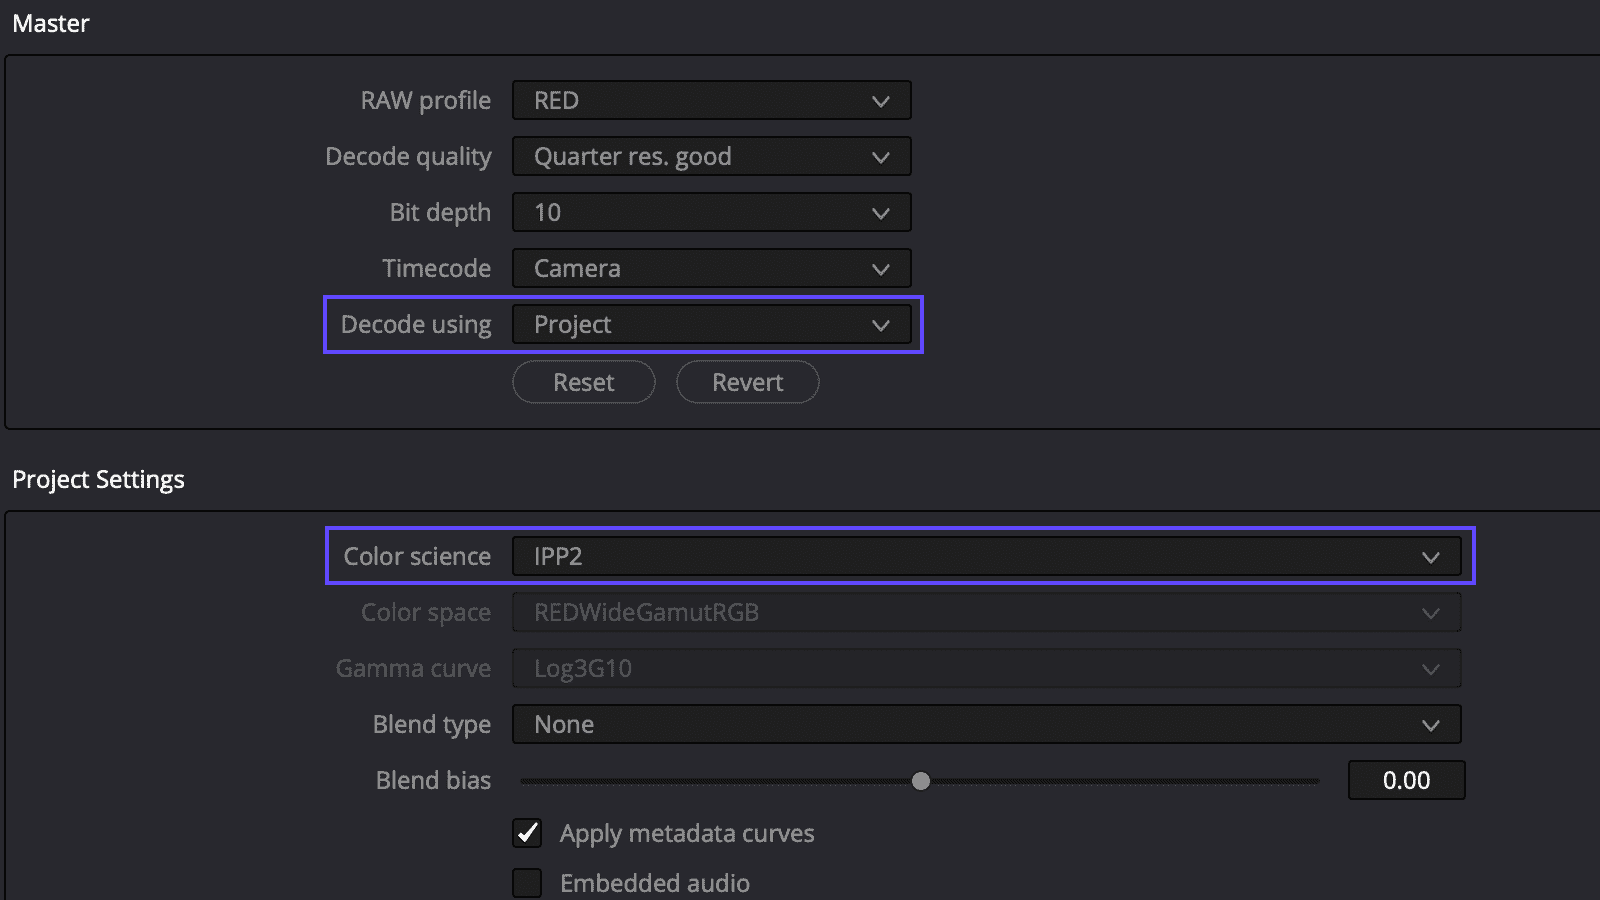Click the chevron on the IPP2 selector
This screenshot has height=900, width=1600.
[x=1432, y=557]
